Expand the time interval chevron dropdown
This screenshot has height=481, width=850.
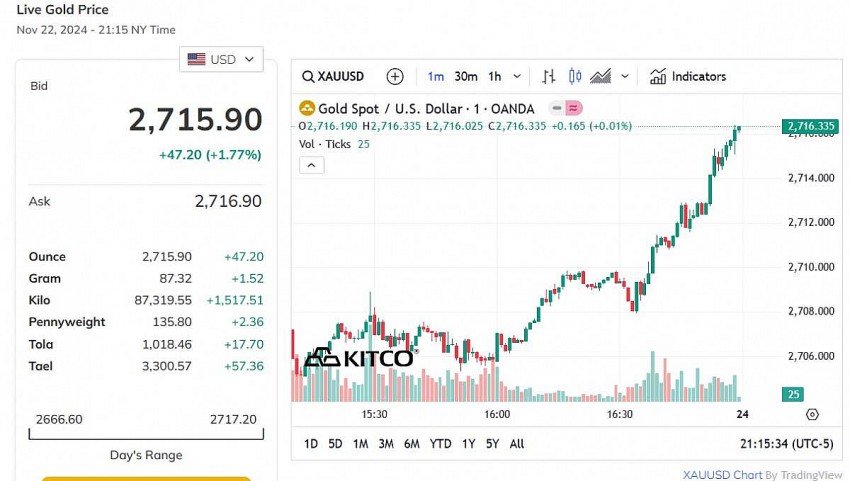coord(517,77)
